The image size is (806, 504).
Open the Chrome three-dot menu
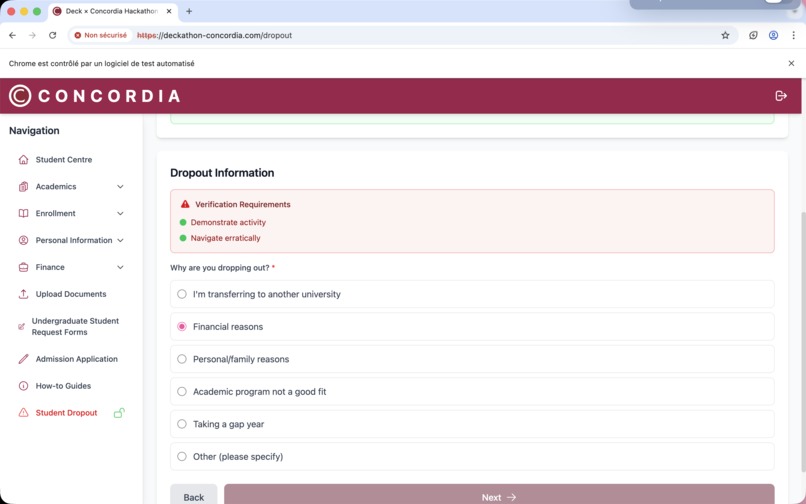(793, 35)
